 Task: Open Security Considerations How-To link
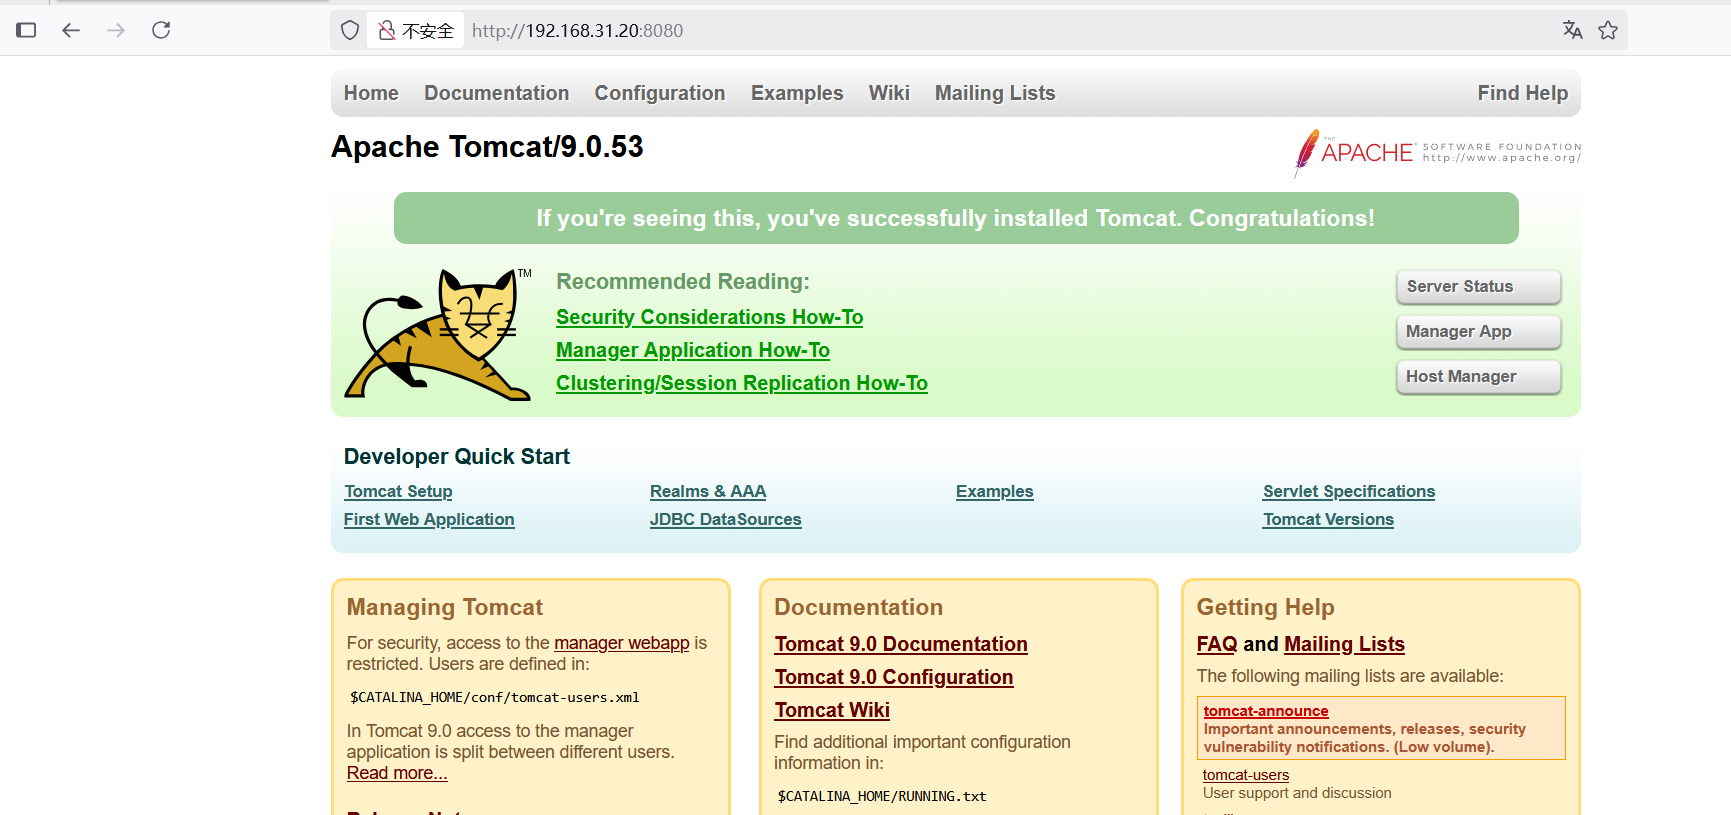click(x=709, y=317)
